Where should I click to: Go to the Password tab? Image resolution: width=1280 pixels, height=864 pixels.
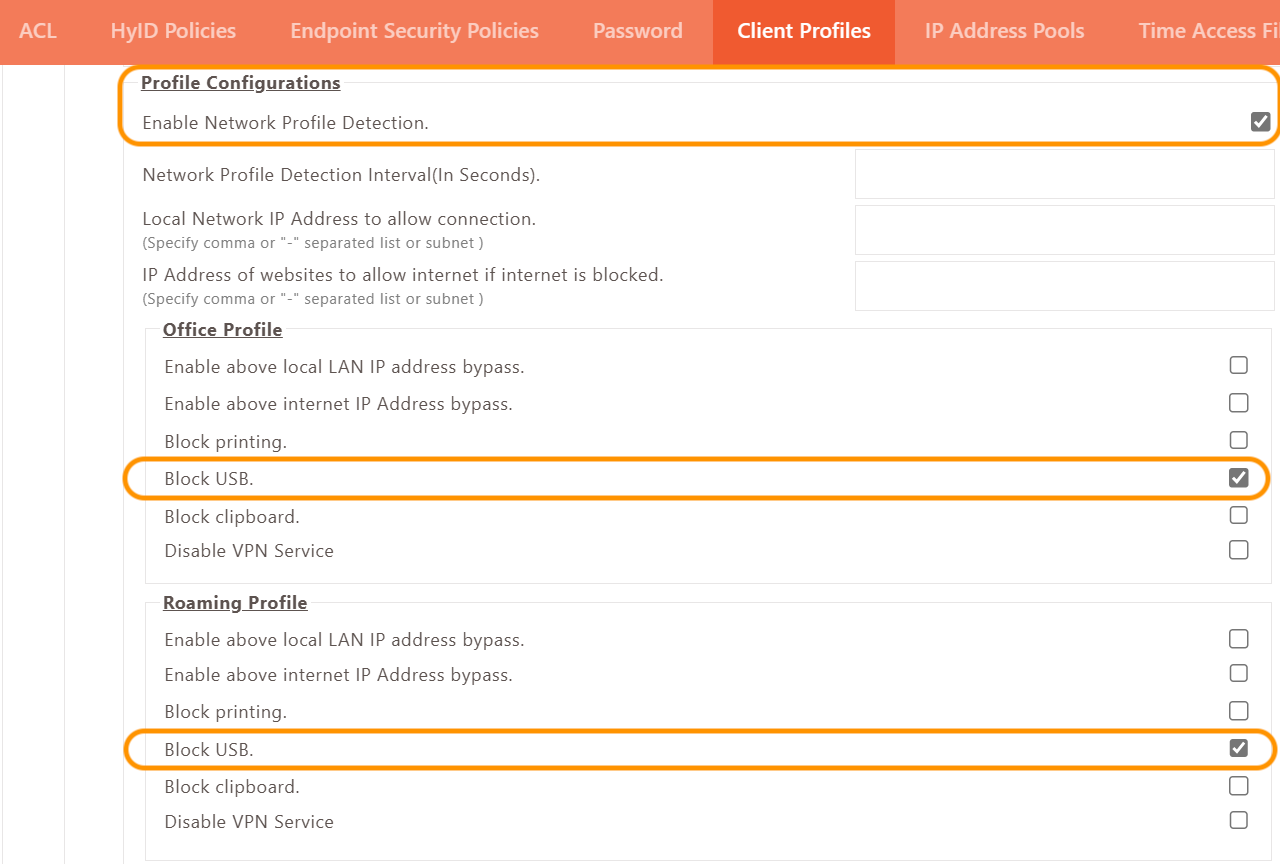(x=637, y=31)
